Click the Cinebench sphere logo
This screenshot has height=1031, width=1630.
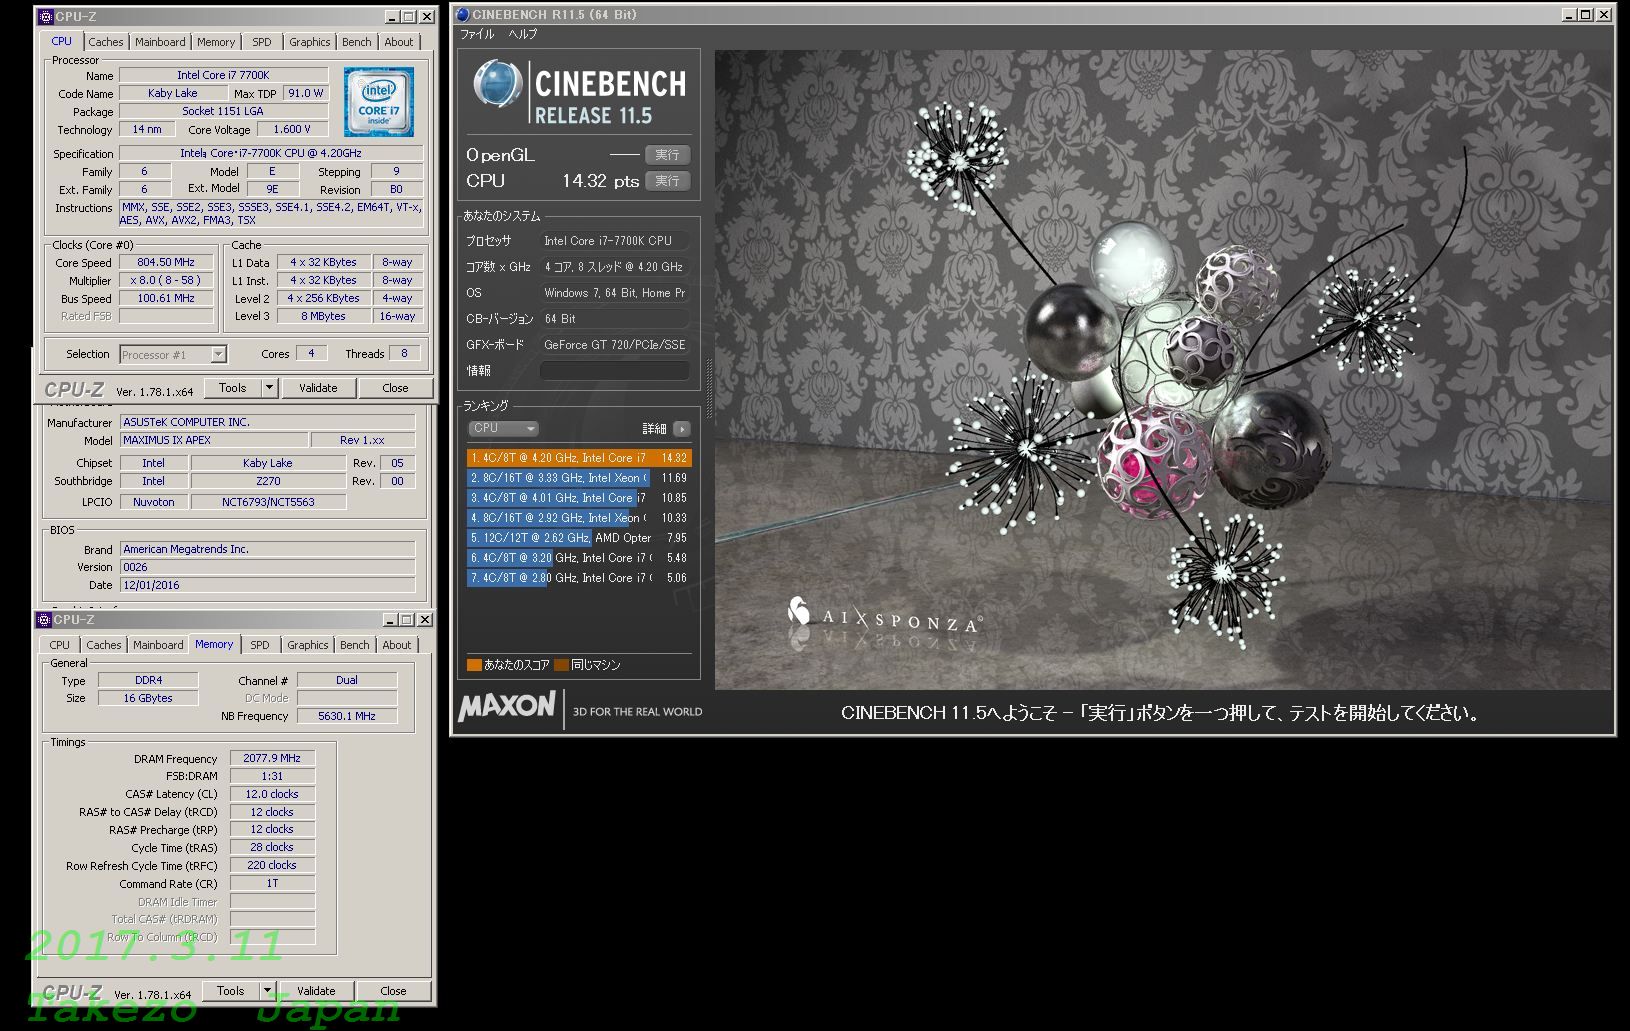(x=497, y=84)
